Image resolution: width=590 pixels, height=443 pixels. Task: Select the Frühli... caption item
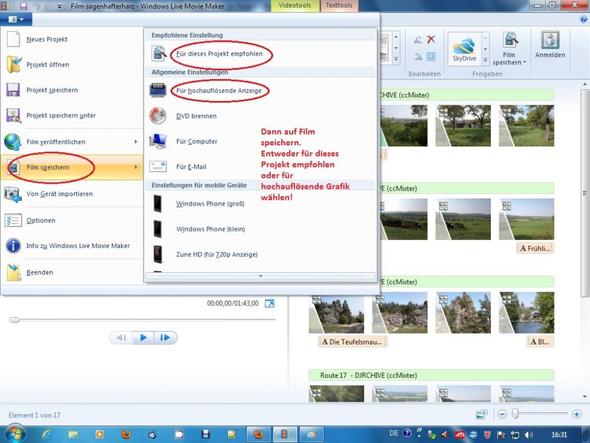pyautogui.click(x=535, y=248)
